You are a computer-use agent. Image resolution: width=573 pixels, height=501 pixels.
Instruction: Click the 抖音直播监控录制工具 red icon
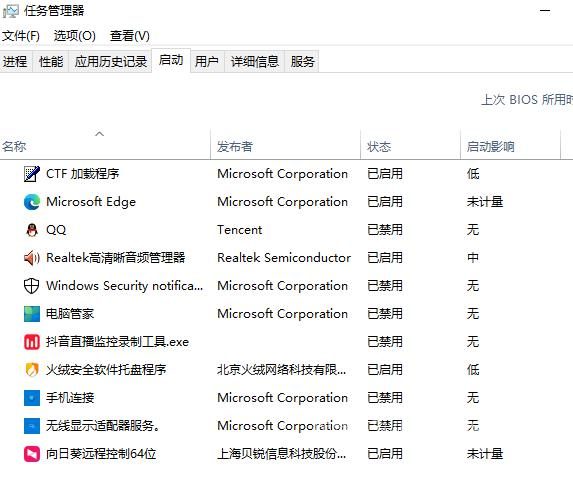[x=32, y=342]
